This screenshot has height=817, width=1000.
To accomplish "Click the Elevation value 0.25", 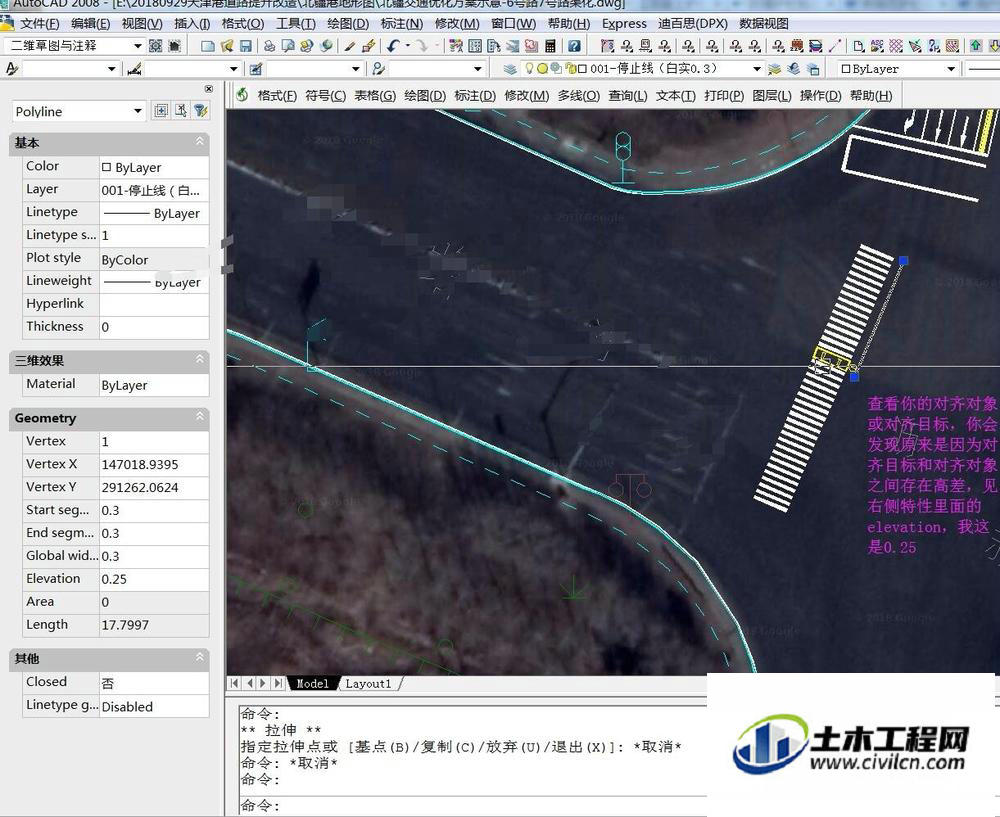I will (x=154, y=579).
